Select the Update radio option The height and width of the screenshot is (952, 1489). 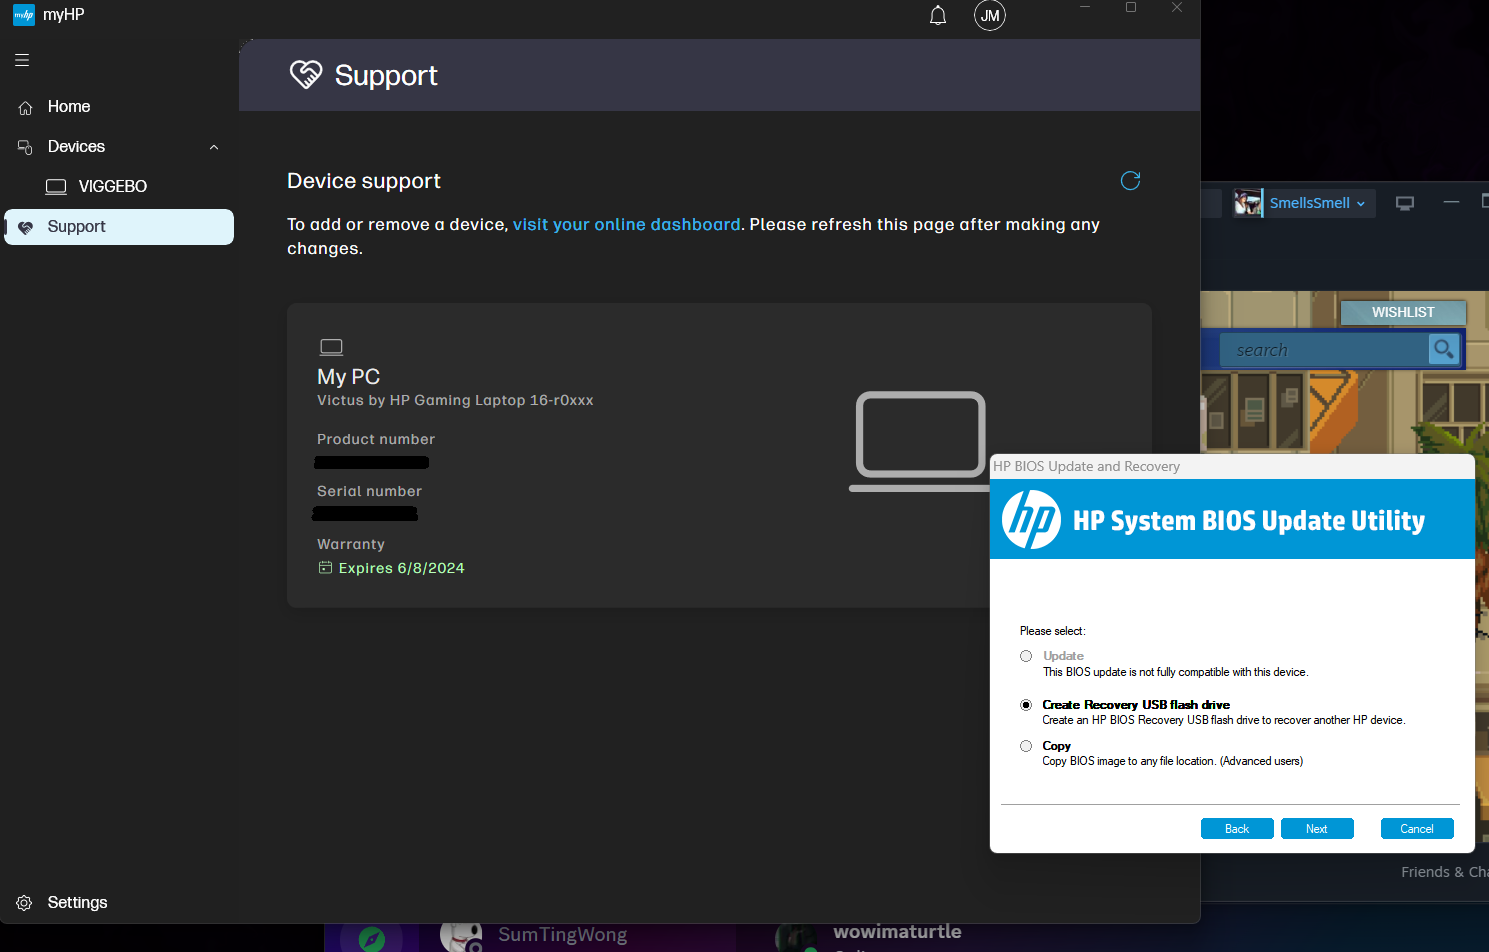pos(1026,656)
